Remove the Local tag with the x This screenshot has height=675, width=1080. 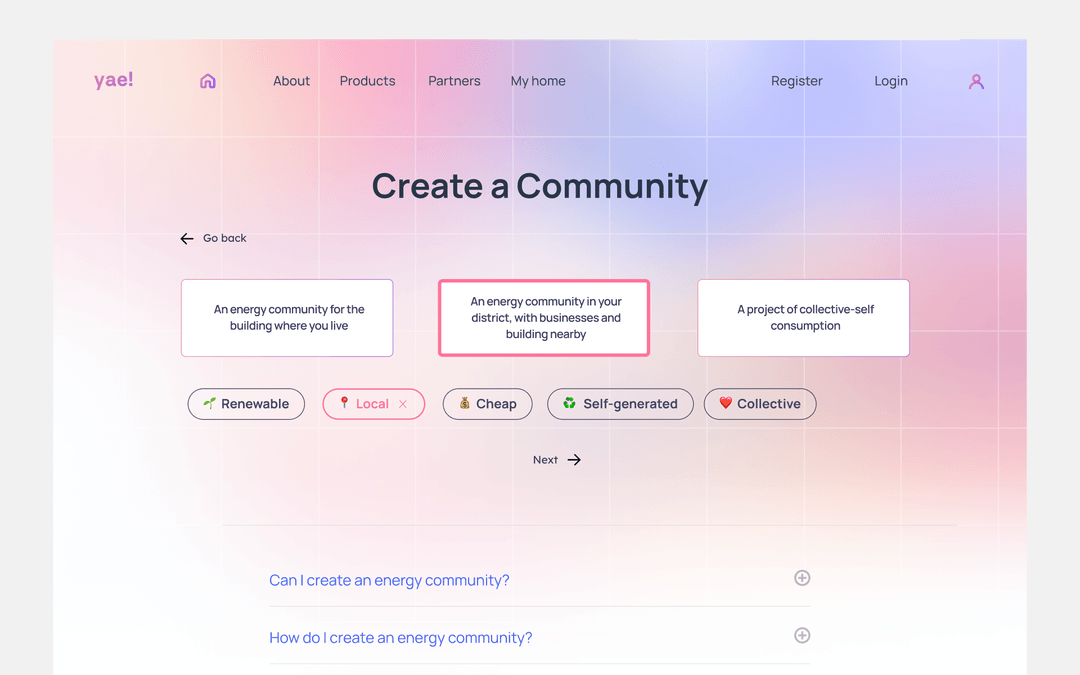[402, 404]
